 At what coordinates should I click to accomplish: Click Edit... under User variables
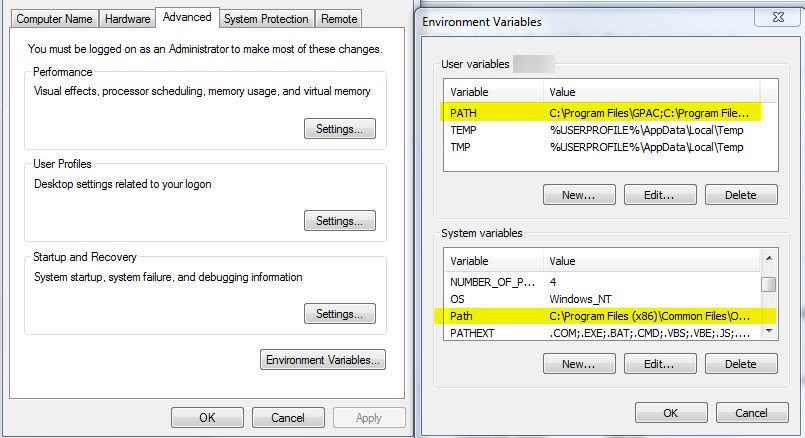pyautogui.click(x=659, y=195)
